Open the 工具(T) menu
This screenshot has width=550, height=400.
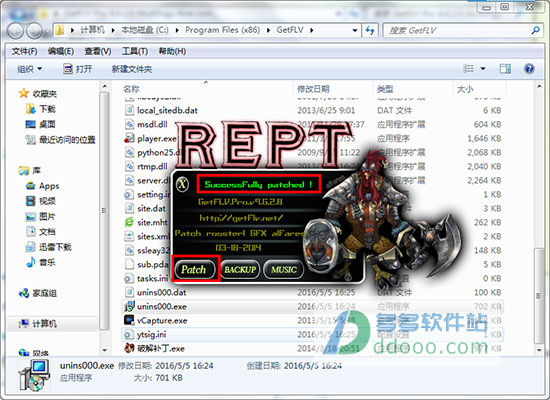135,52
